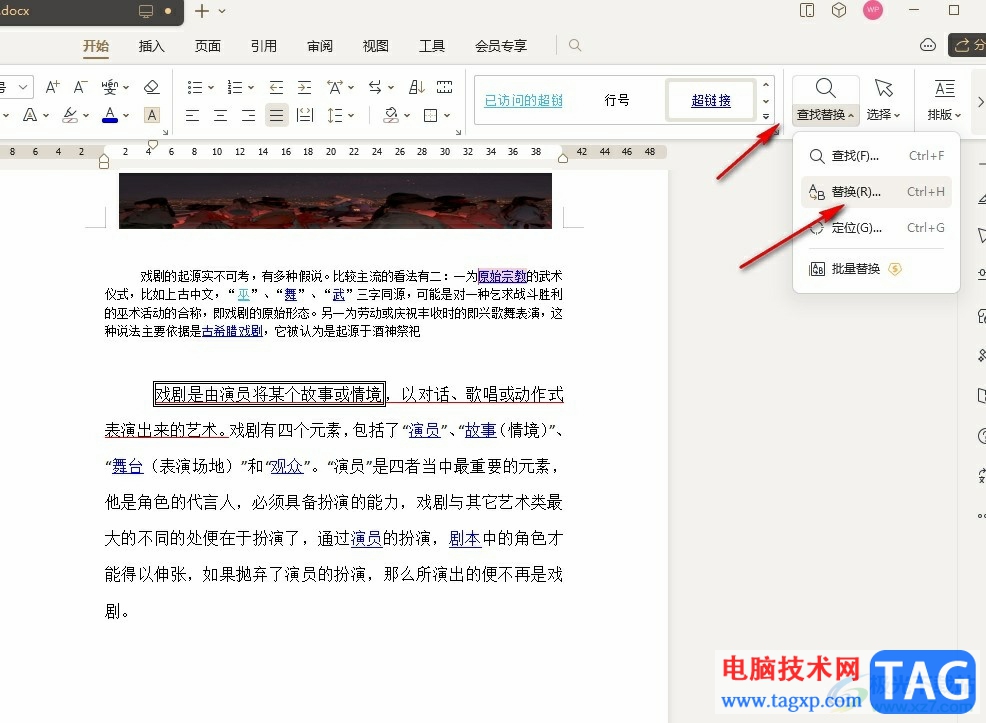Align paragraph left
This screenshot has width=986, height=723.
pos(192,116)
